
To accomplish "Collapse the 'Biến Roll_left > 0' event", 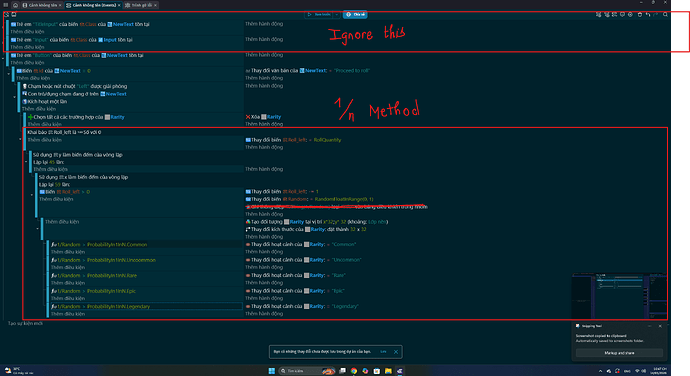I will 32,195.
